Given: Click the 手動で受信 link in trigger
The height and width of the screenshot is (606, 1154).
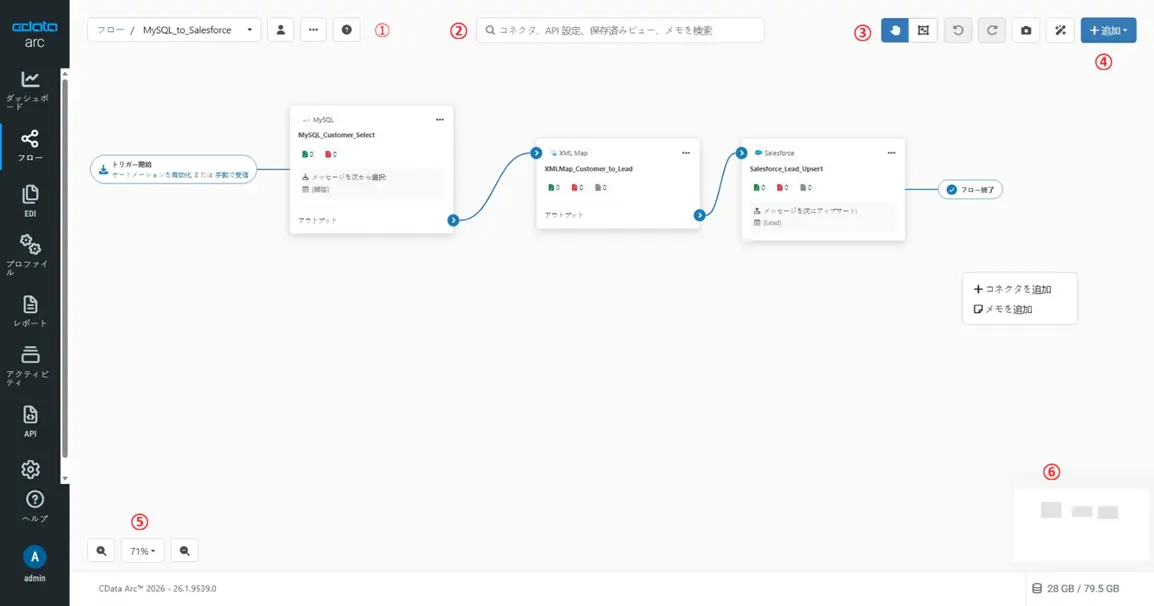Looking at the screenshot, I should point(232,175).
